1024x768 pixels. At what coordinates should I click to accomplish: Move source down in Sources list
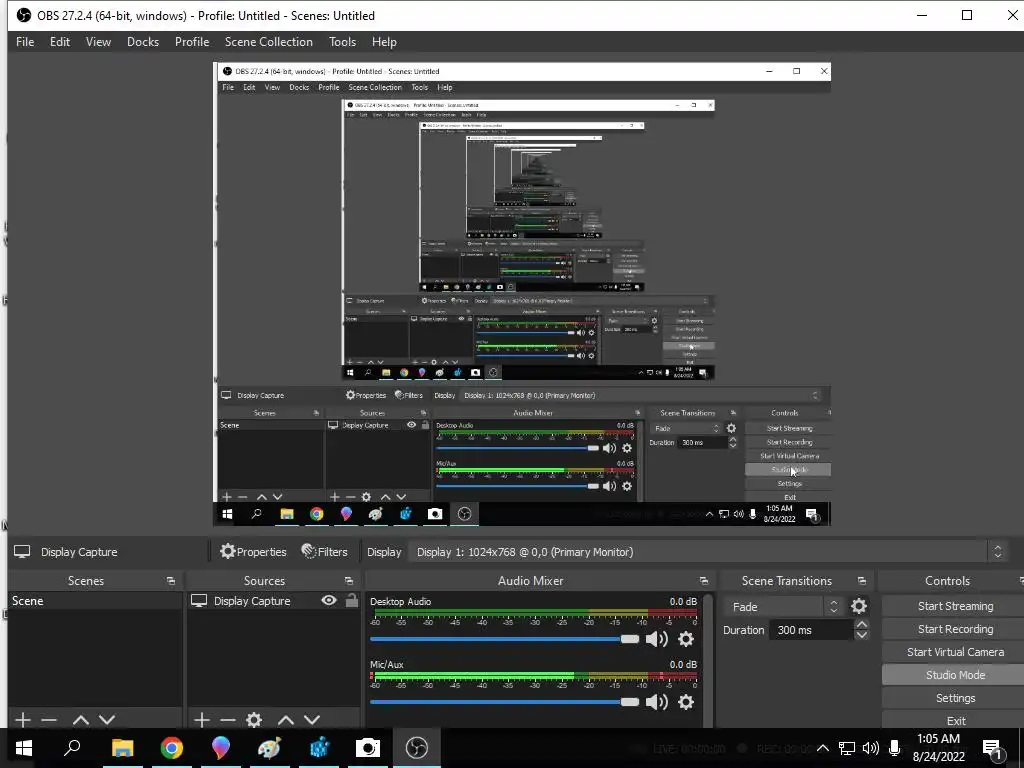coord(312,720)
